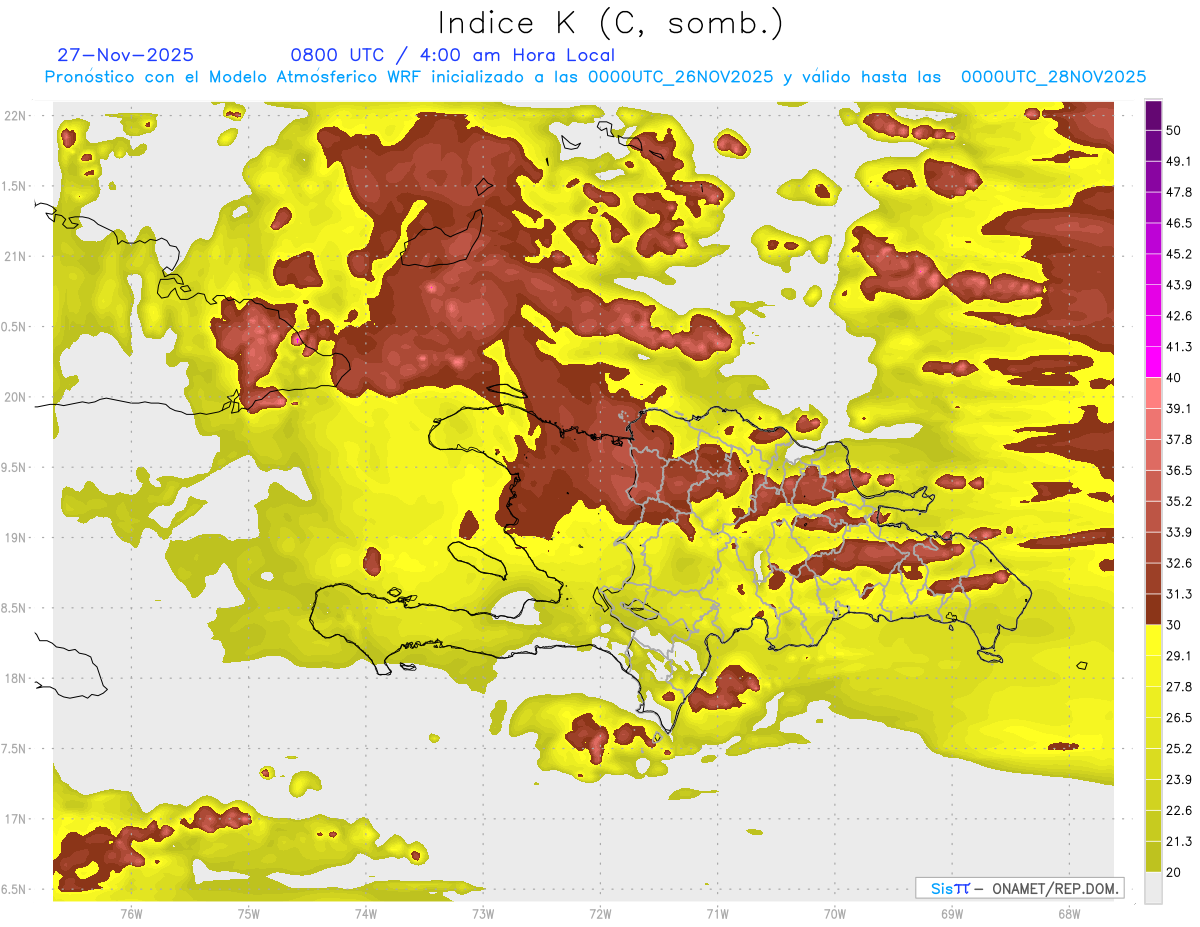
Task: Click the '49.1' colorbar value
Action: [1179, 161]
